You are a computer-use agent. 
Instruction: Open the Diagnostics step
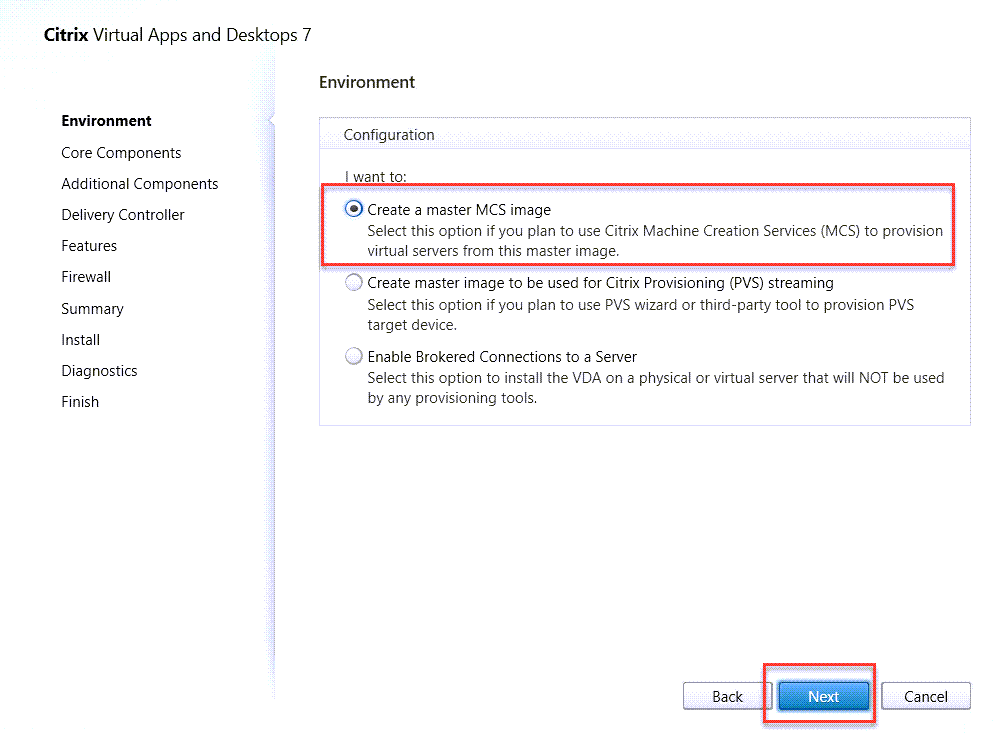coord(99,371)
